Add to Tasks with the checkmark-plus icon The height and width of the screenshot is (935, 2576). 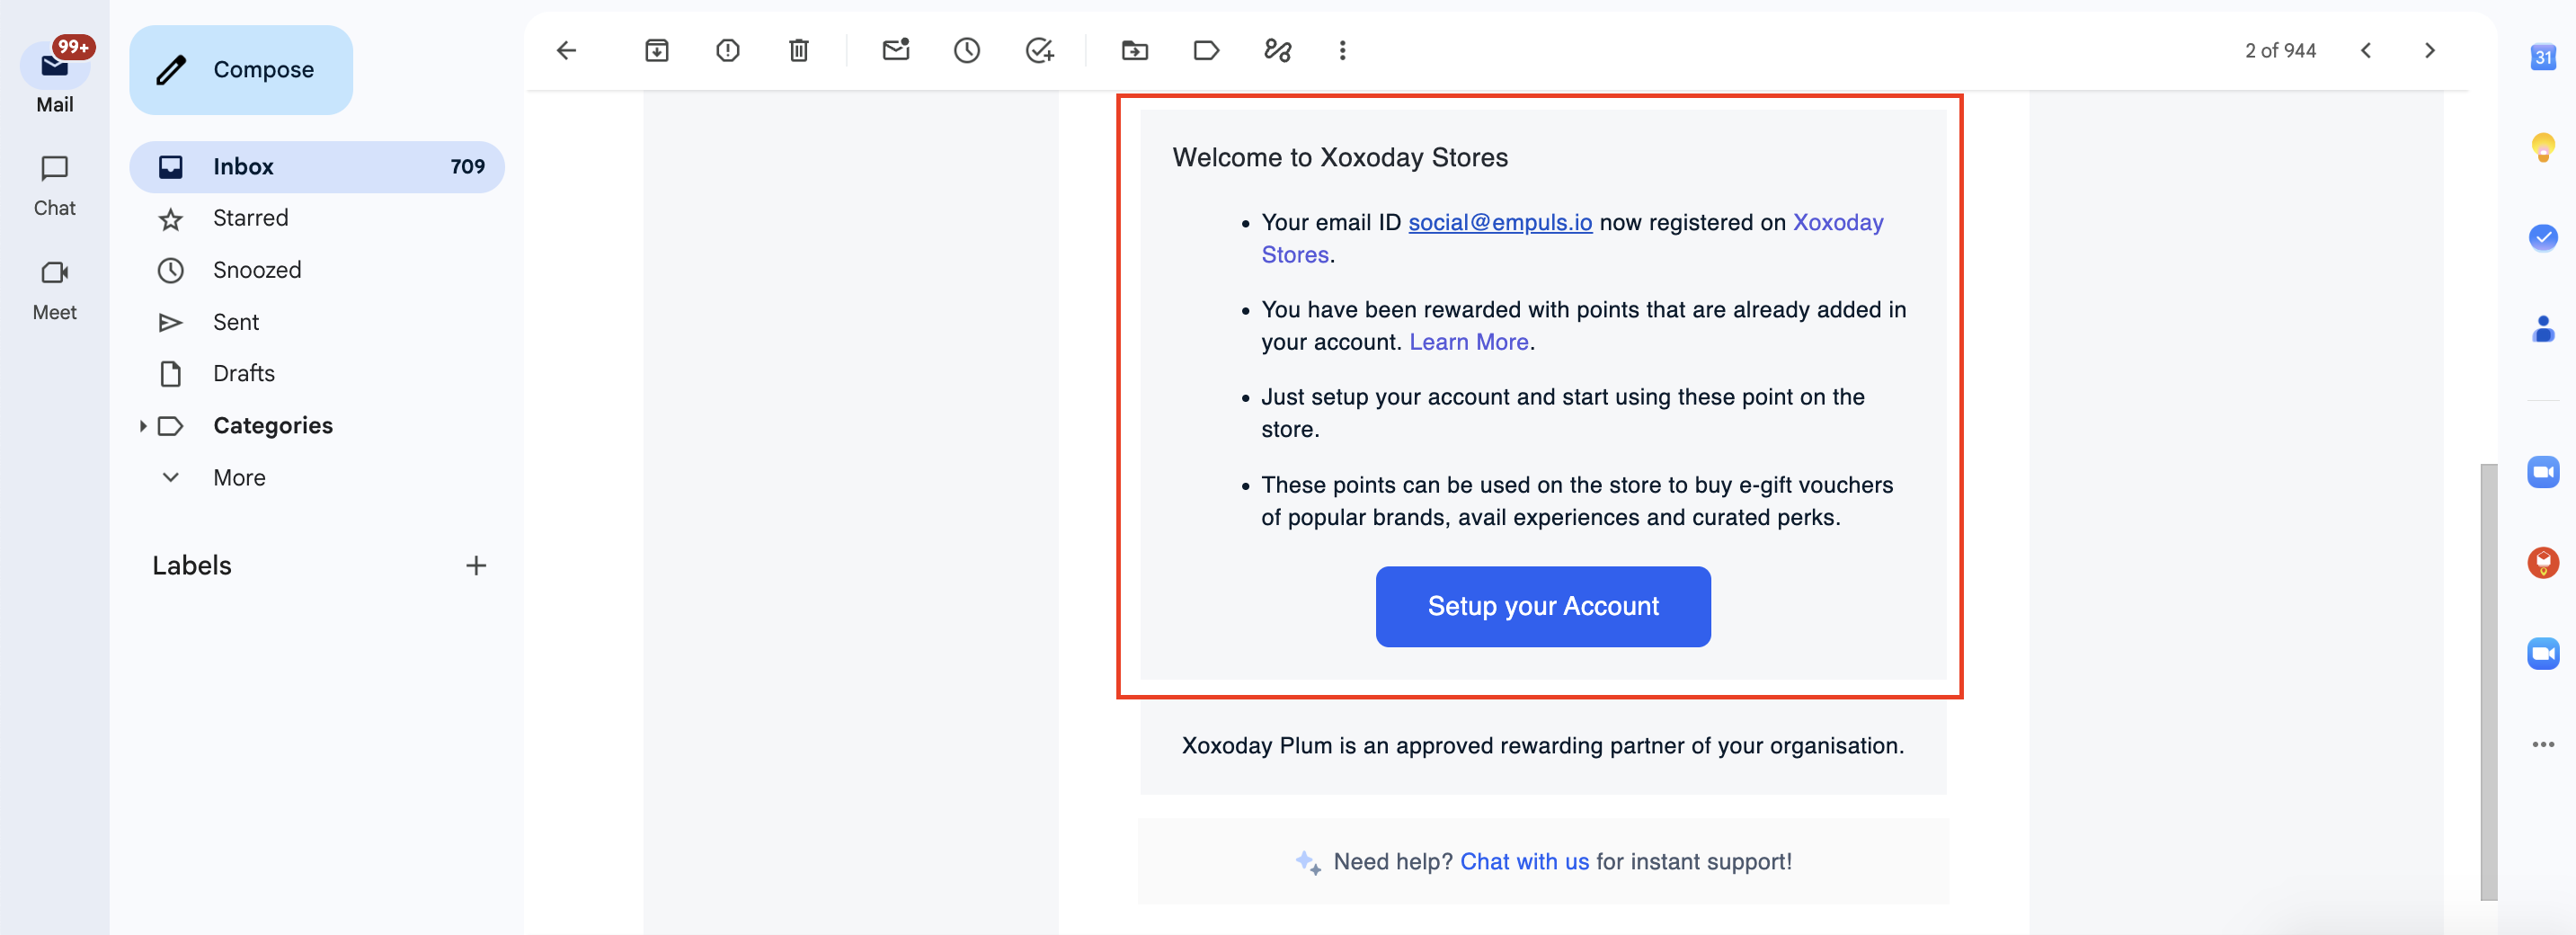(x=1040, y=50)
